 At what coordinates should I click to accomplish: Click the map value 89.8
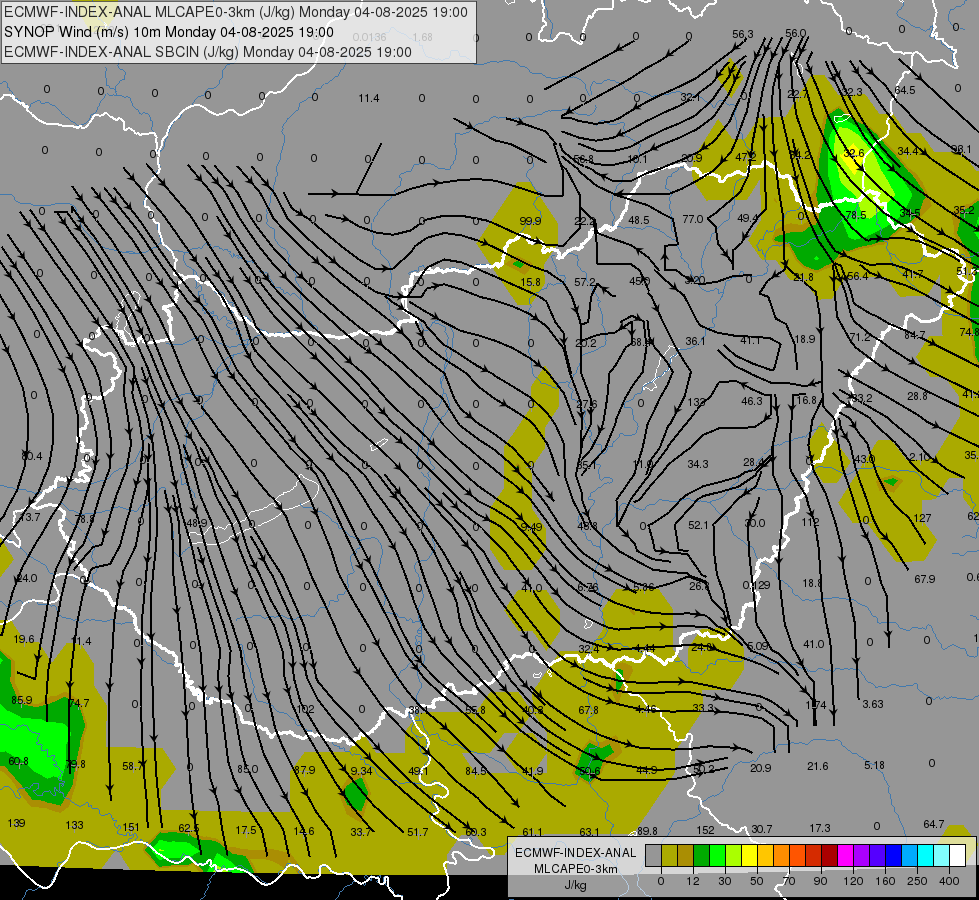tap(647, 831)
